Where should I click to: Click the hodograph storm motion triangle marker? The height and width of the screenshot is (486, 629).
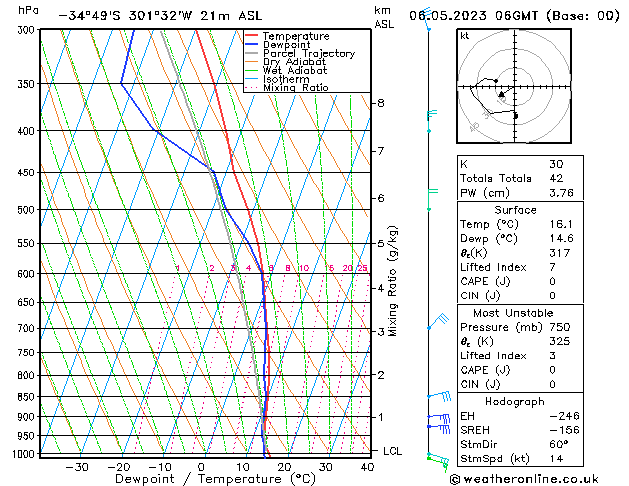501,94
